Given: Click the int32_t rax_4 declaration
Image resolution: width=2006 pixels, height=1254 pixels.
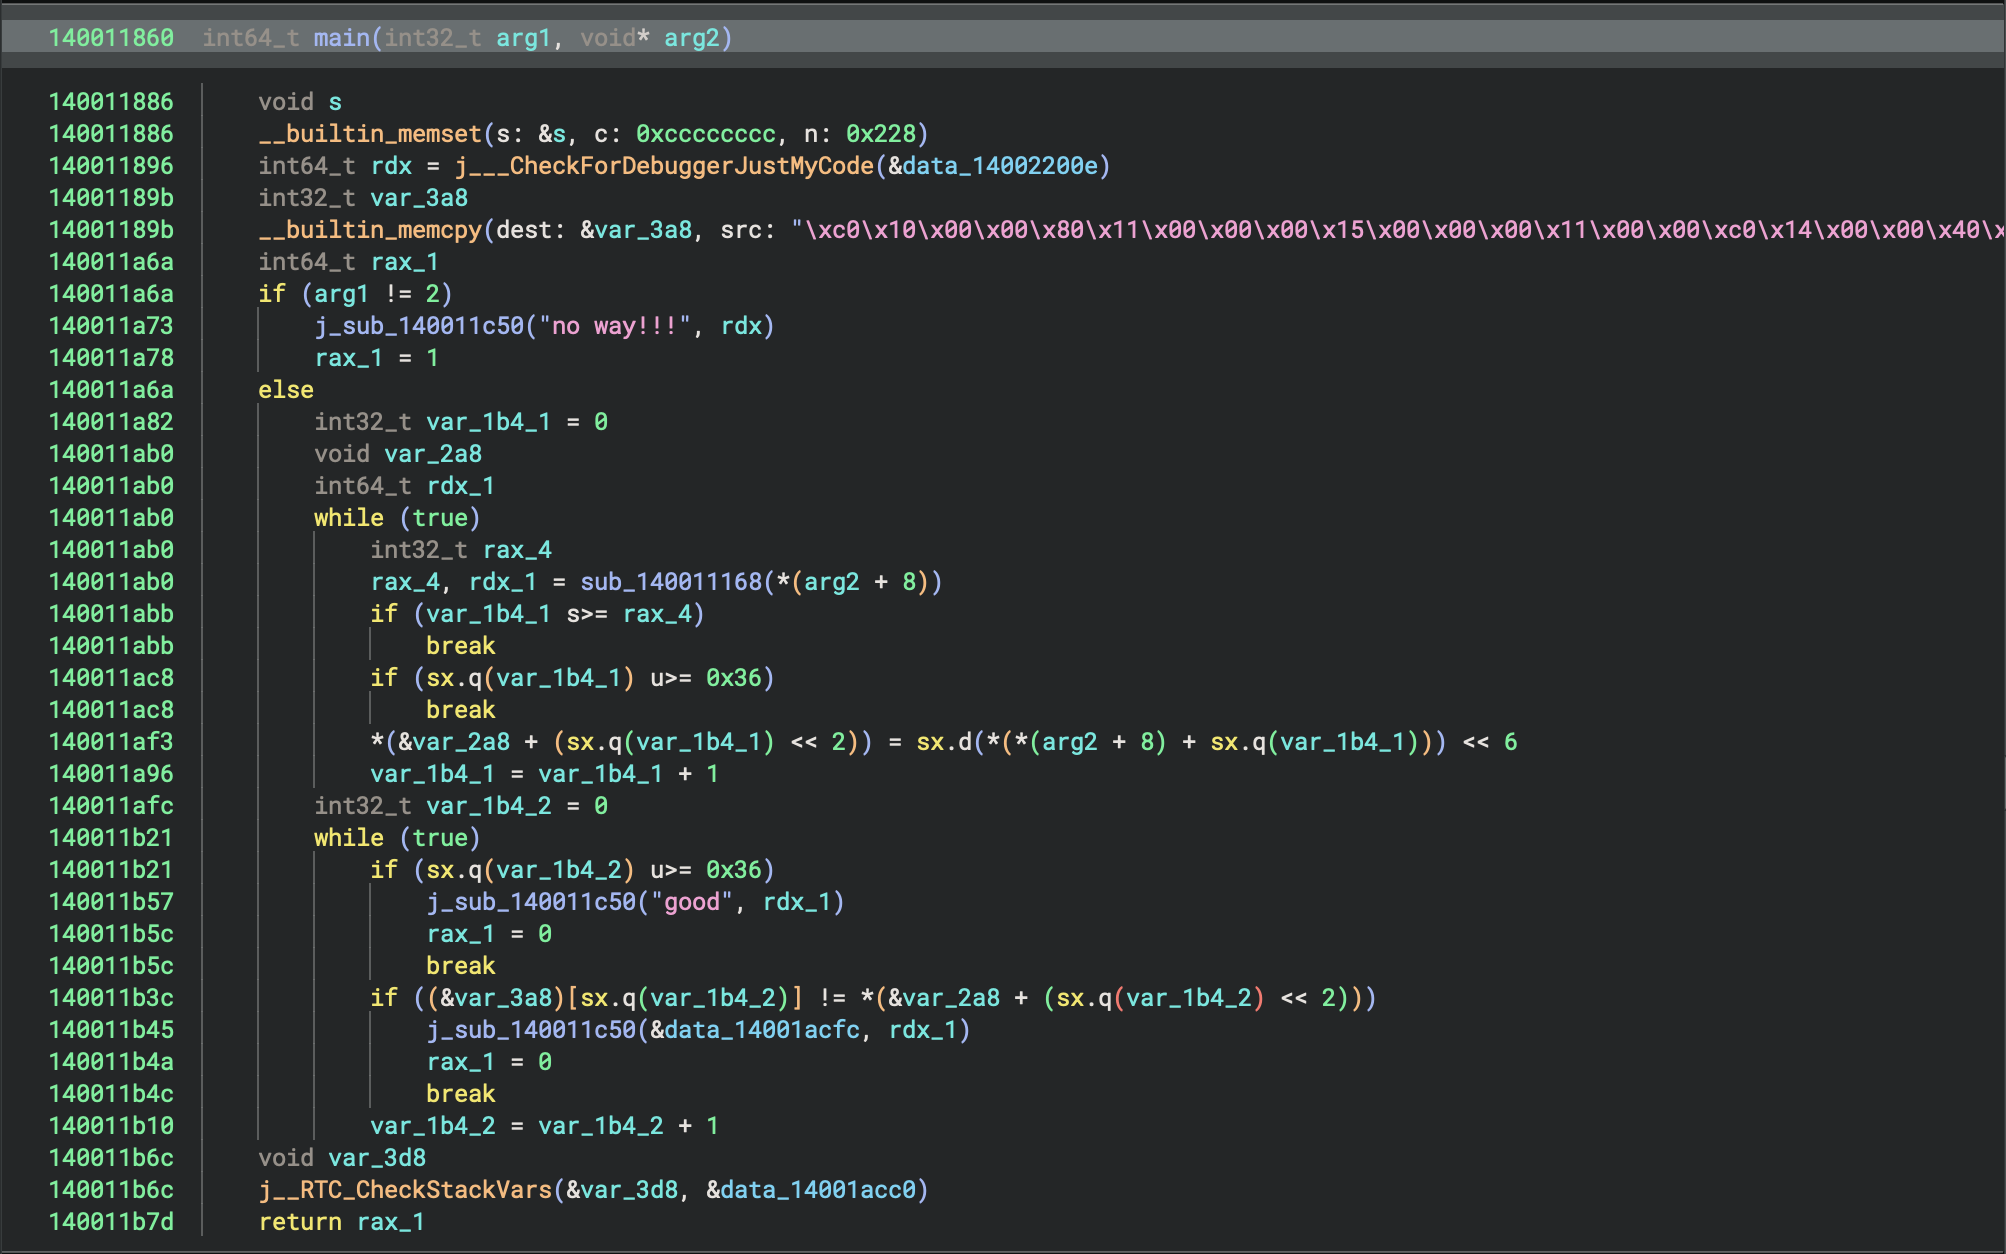Looking at the screenshot, I should pos(461,550).
